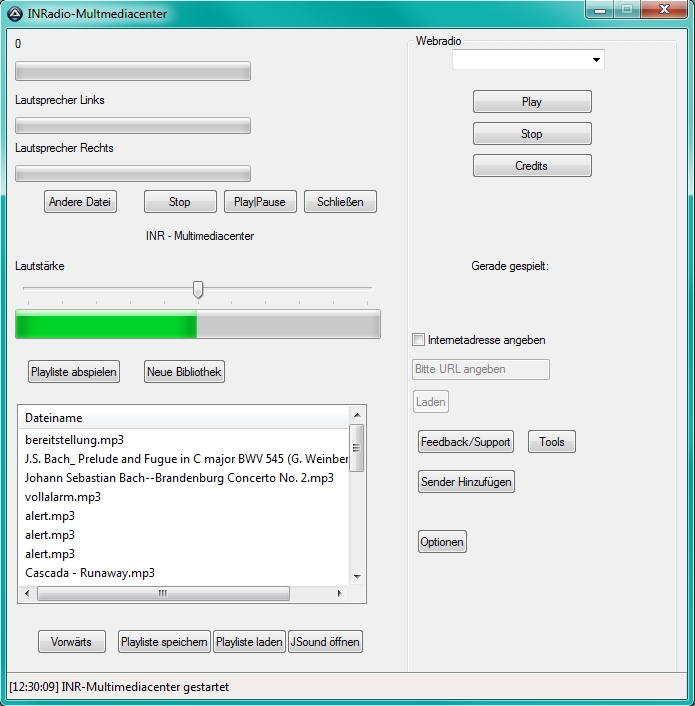Click Playliste abspielen button
The height and width of the screenshot is (706, 695).
pos(74,372)
